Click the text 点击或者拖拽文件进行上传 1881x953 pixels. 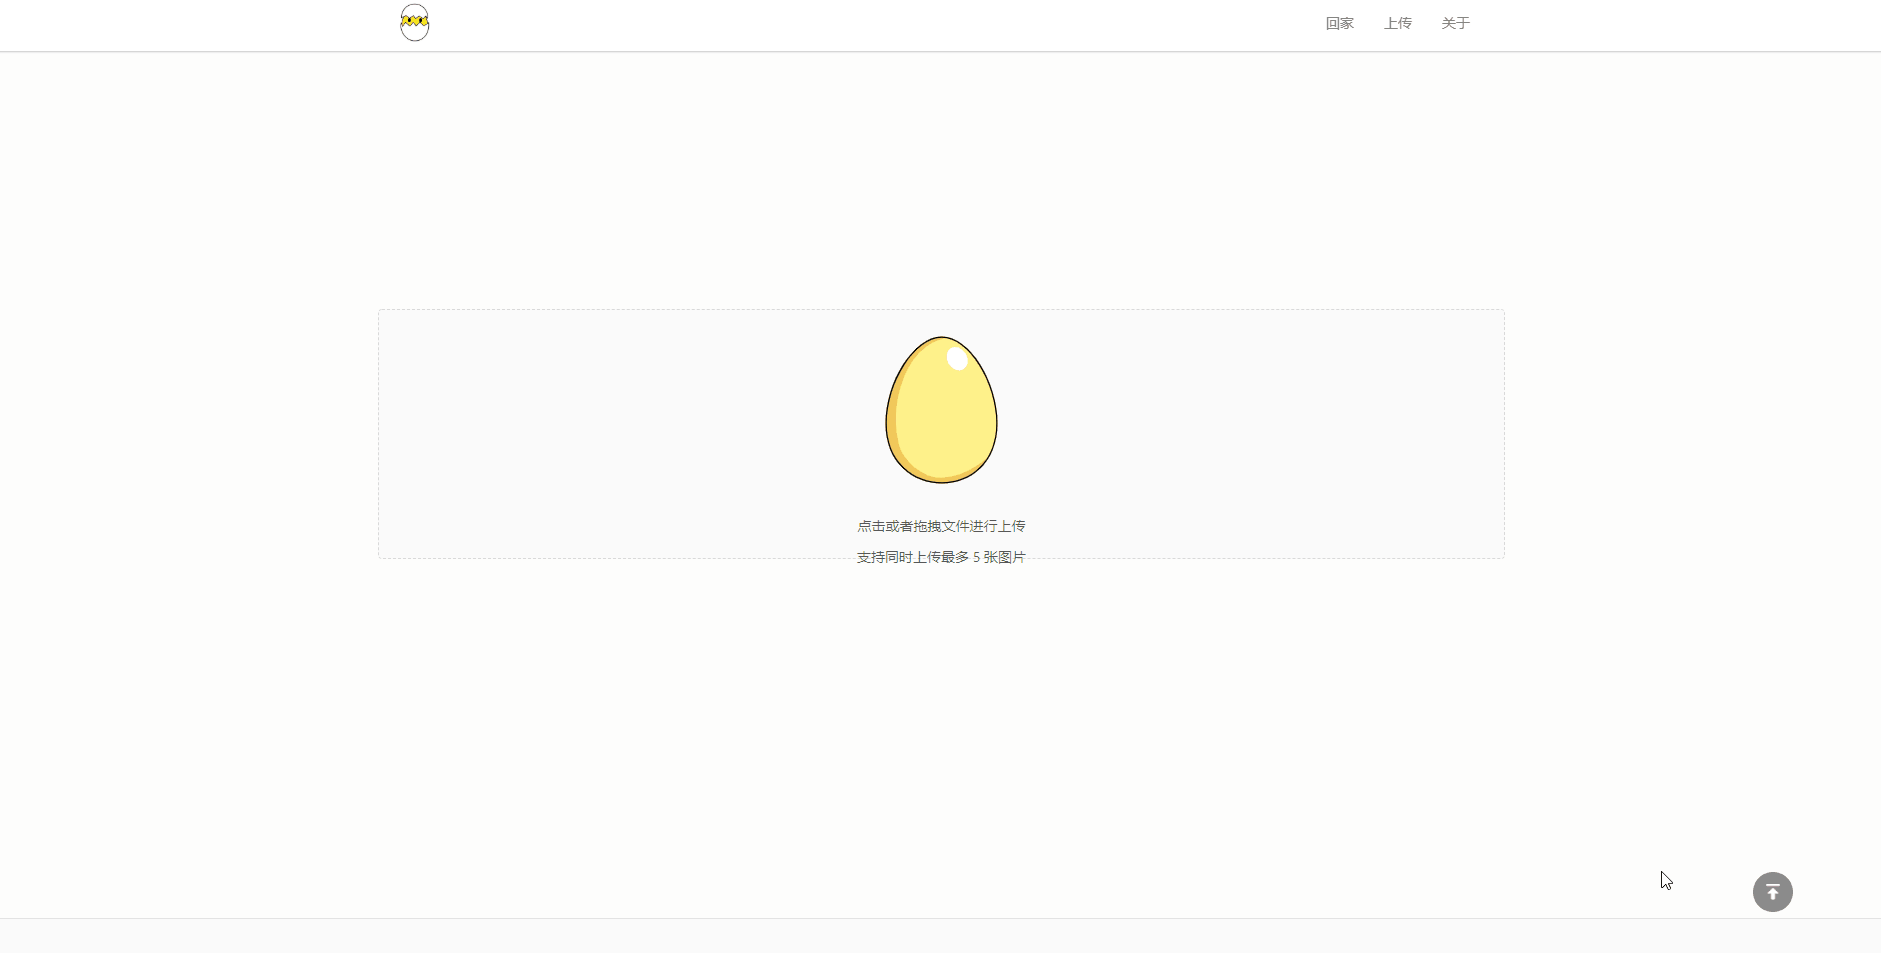(941, 526)
